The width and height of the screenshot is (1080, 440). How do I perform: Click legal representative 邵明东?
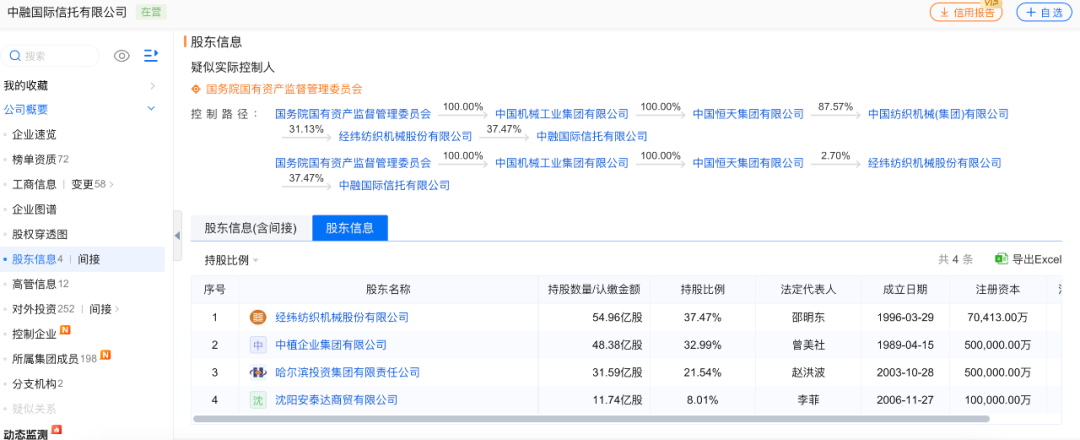point(808,317)
